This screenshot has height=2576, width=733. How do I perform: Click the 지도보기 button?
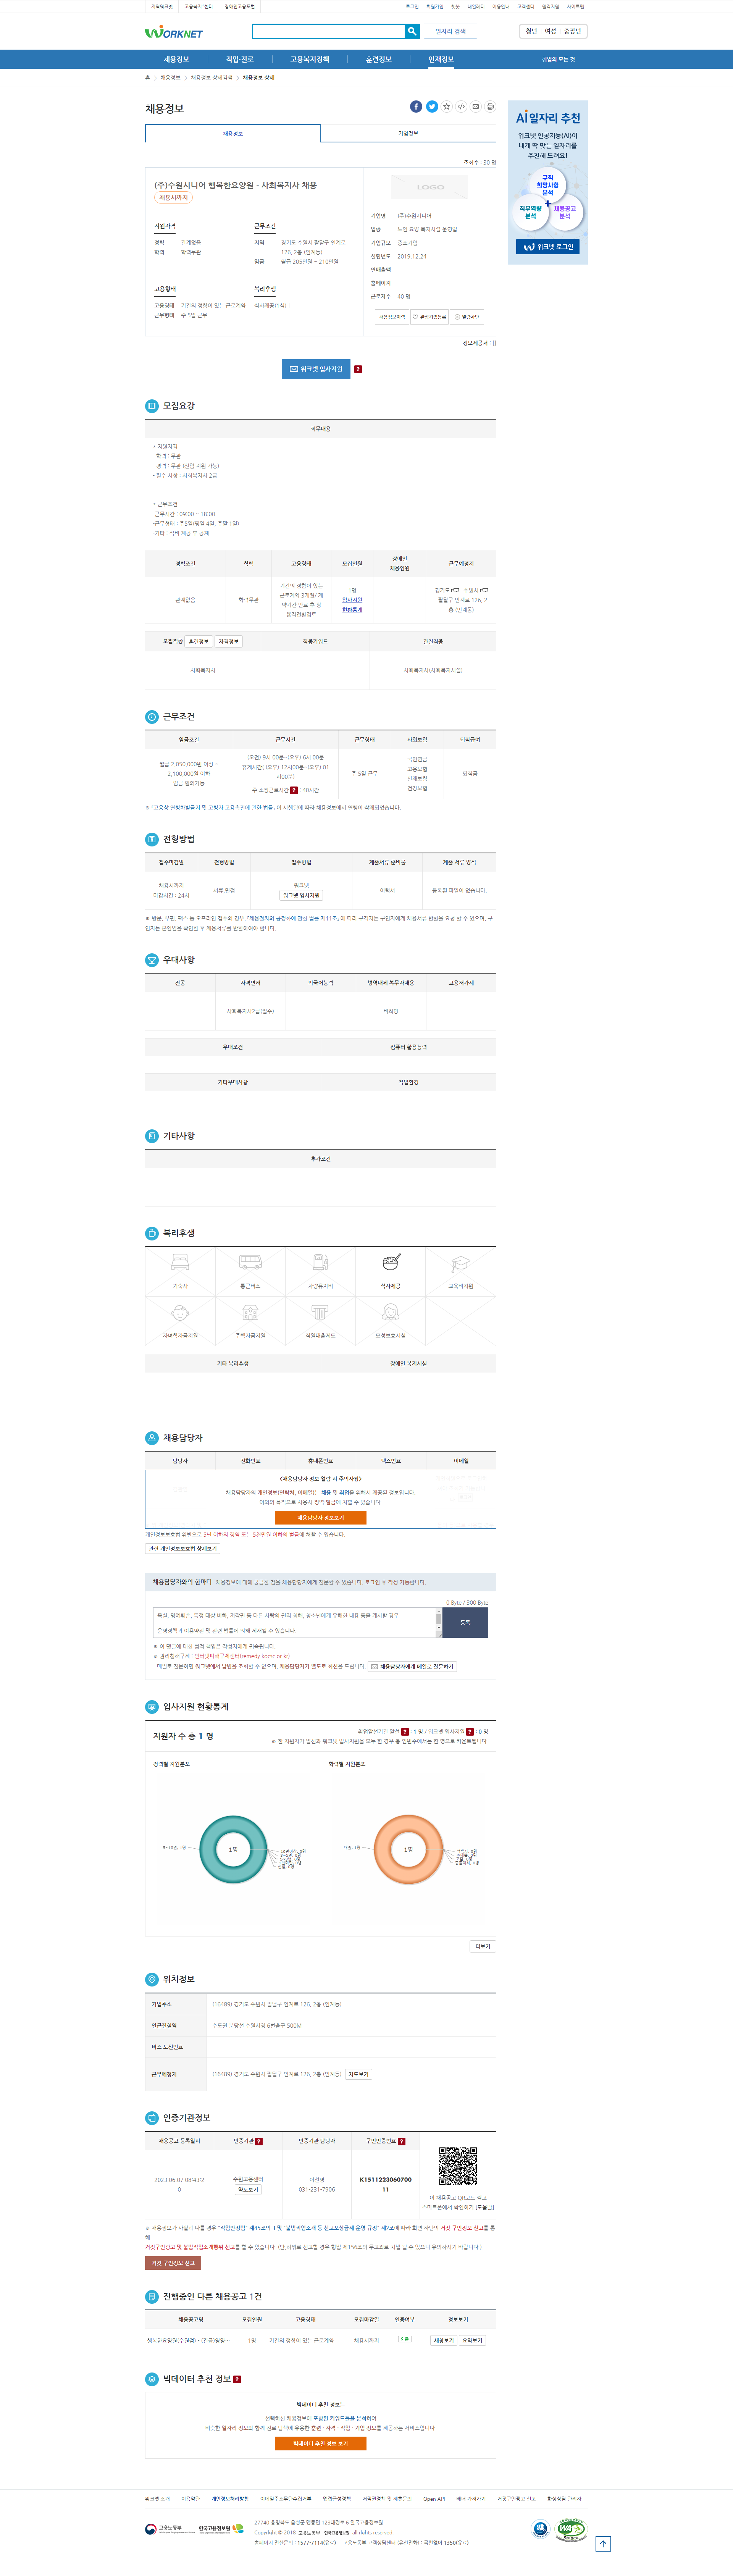coord(358,2074)
